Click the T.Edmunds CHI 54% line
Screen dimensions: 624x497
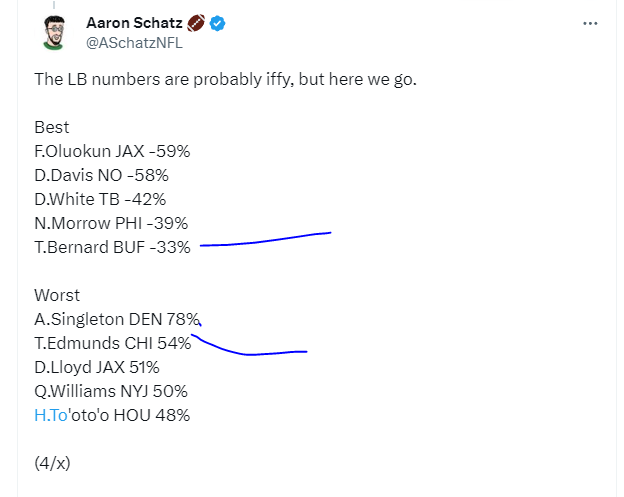[113, 343]
